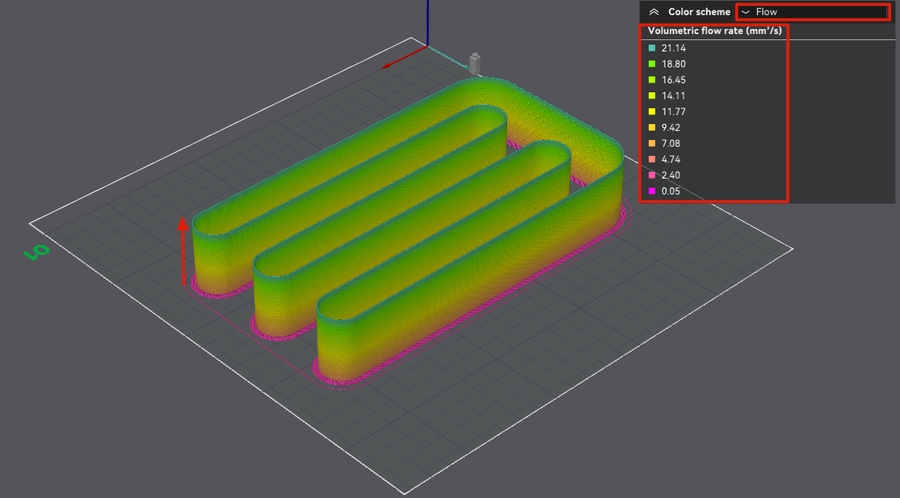
Task: Click the 16.45 legend color square
Action: [651, 80]
